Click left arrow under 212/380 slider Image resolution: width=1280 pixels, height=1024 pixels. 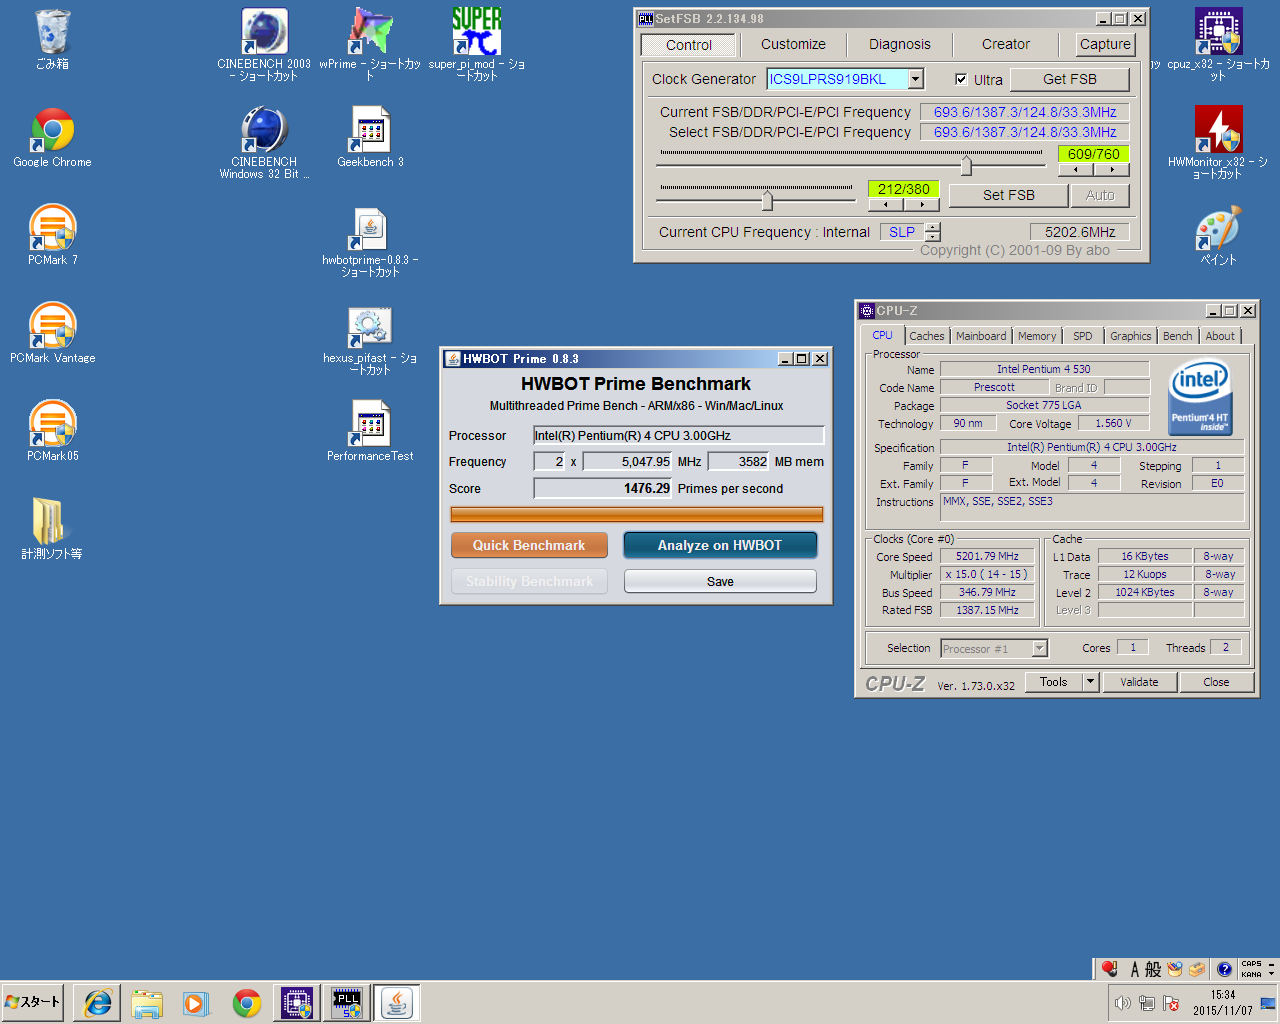[886, 204]
